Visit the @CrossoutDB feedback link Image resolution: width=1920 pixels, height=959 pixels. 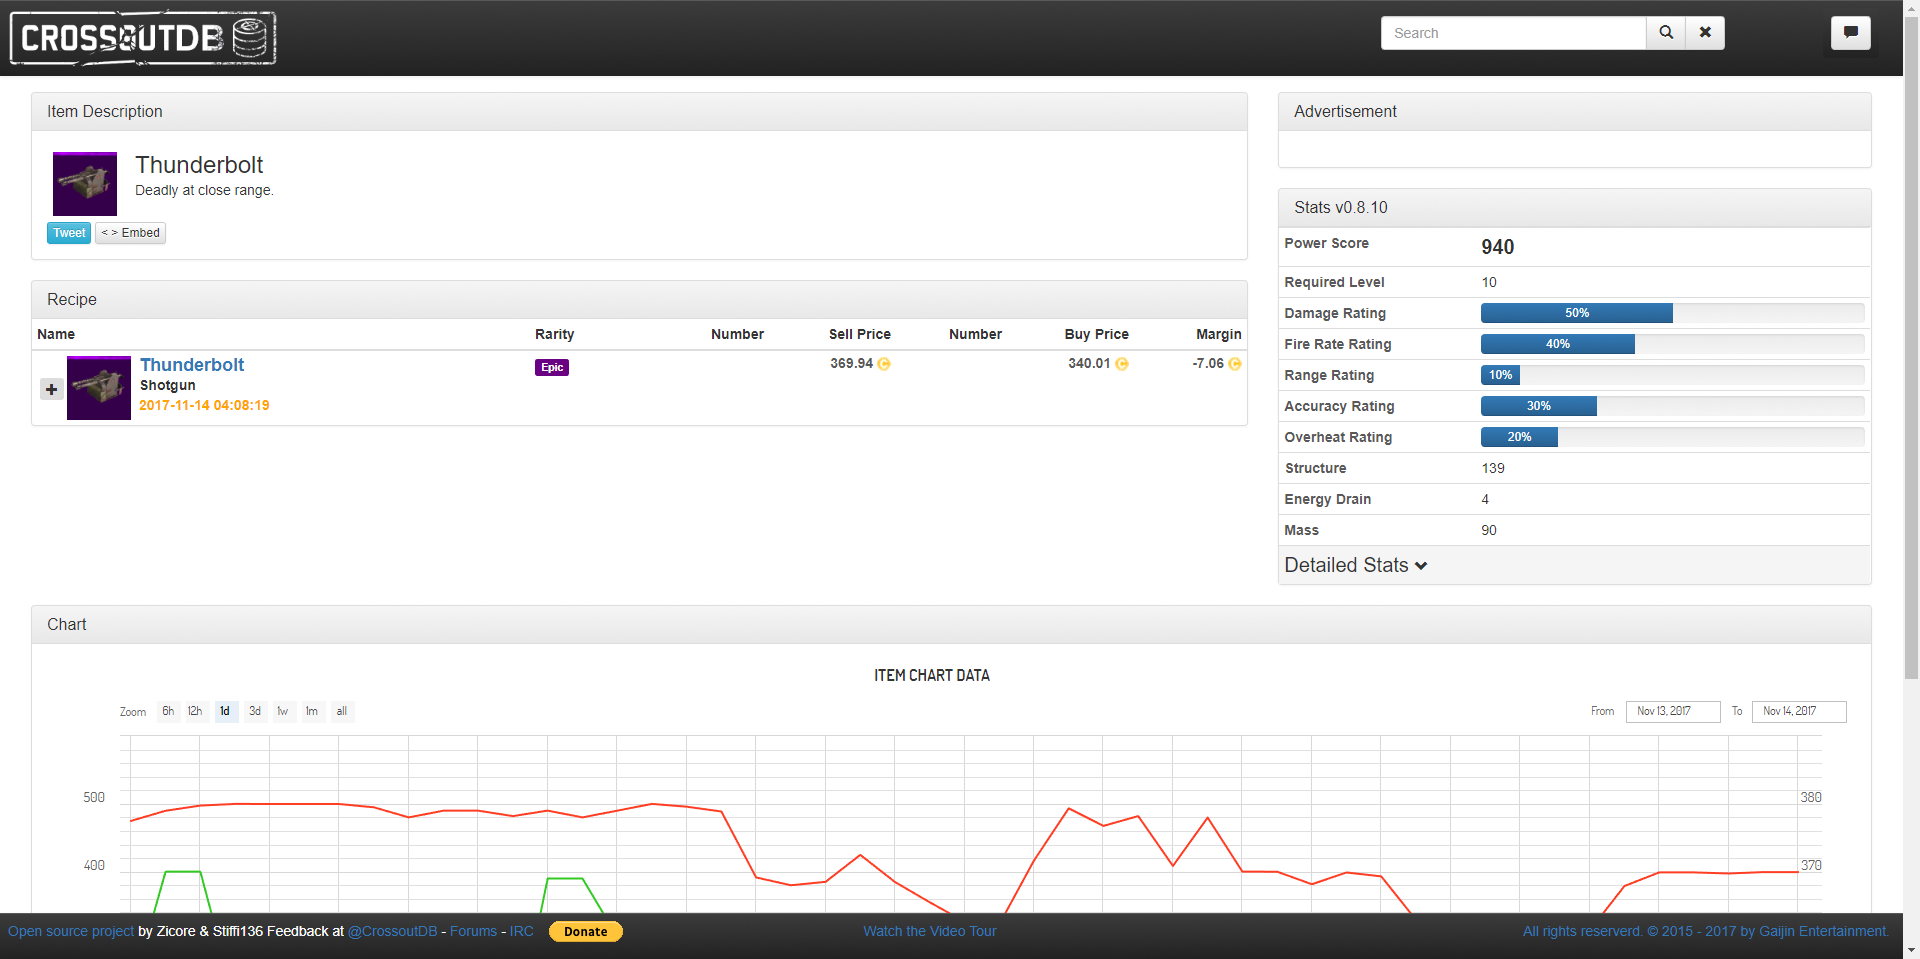[x=393, y=931]
